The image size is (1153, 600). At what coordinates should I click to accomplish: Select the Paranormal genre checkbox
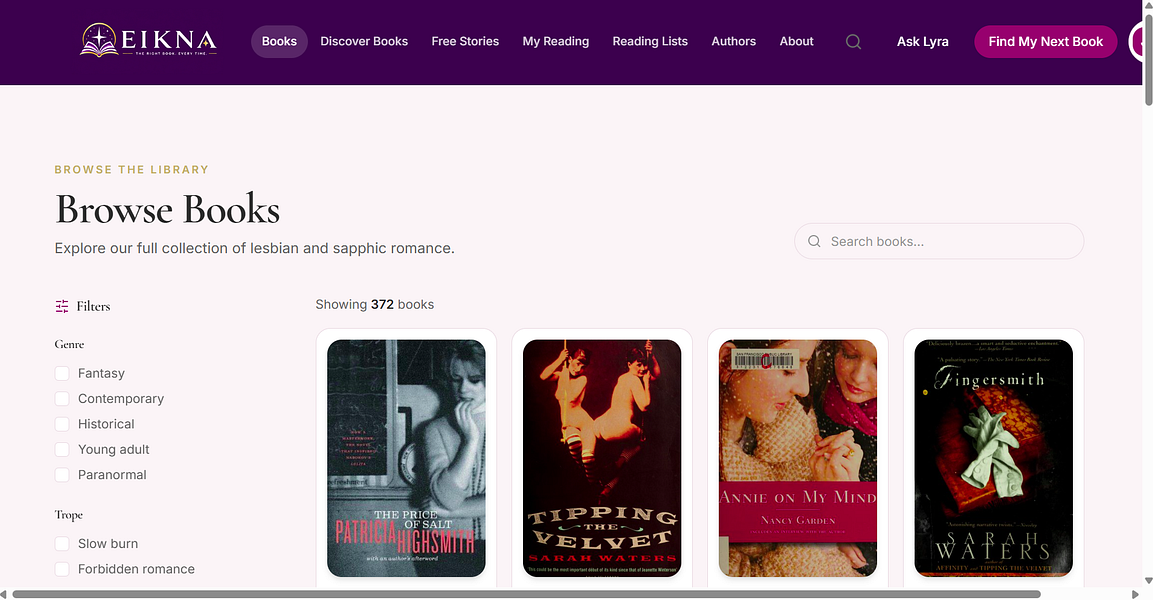(62, 475)
